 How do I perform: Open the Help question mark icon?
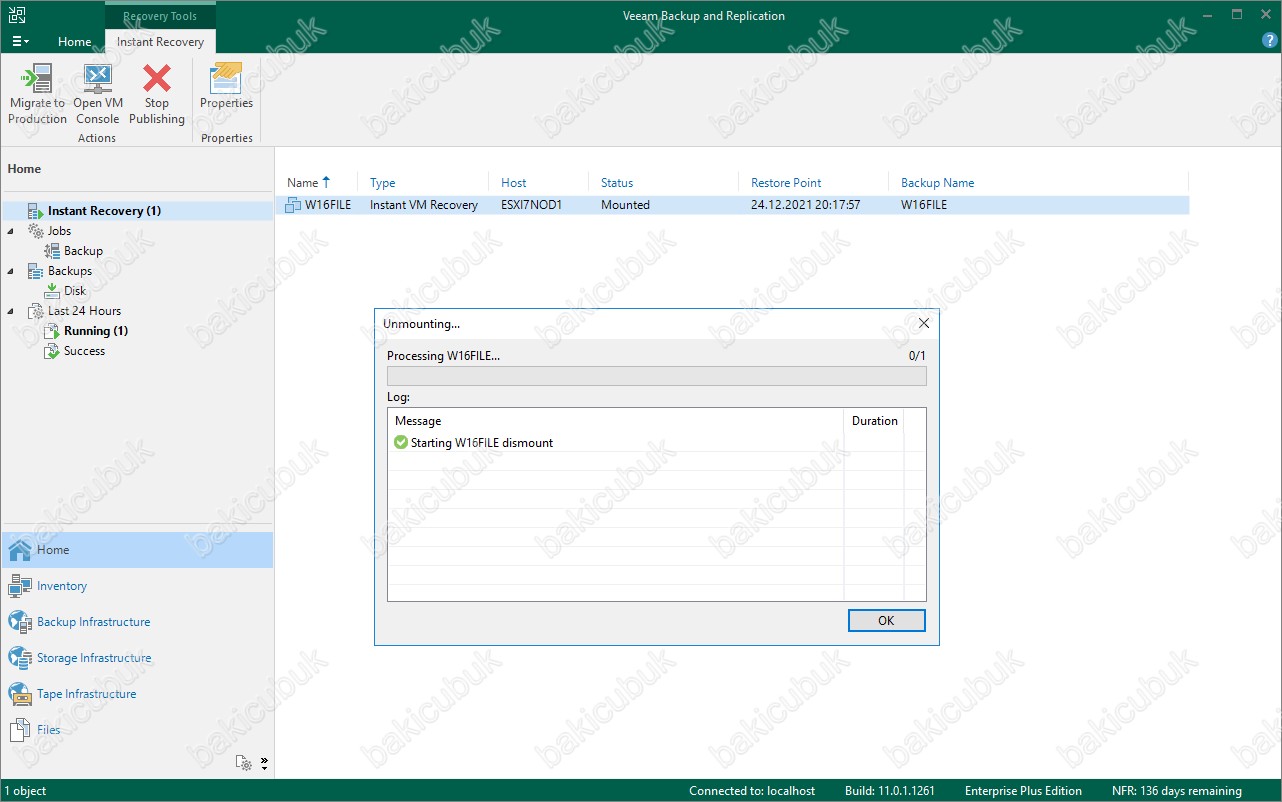[x=1270, y=41]
